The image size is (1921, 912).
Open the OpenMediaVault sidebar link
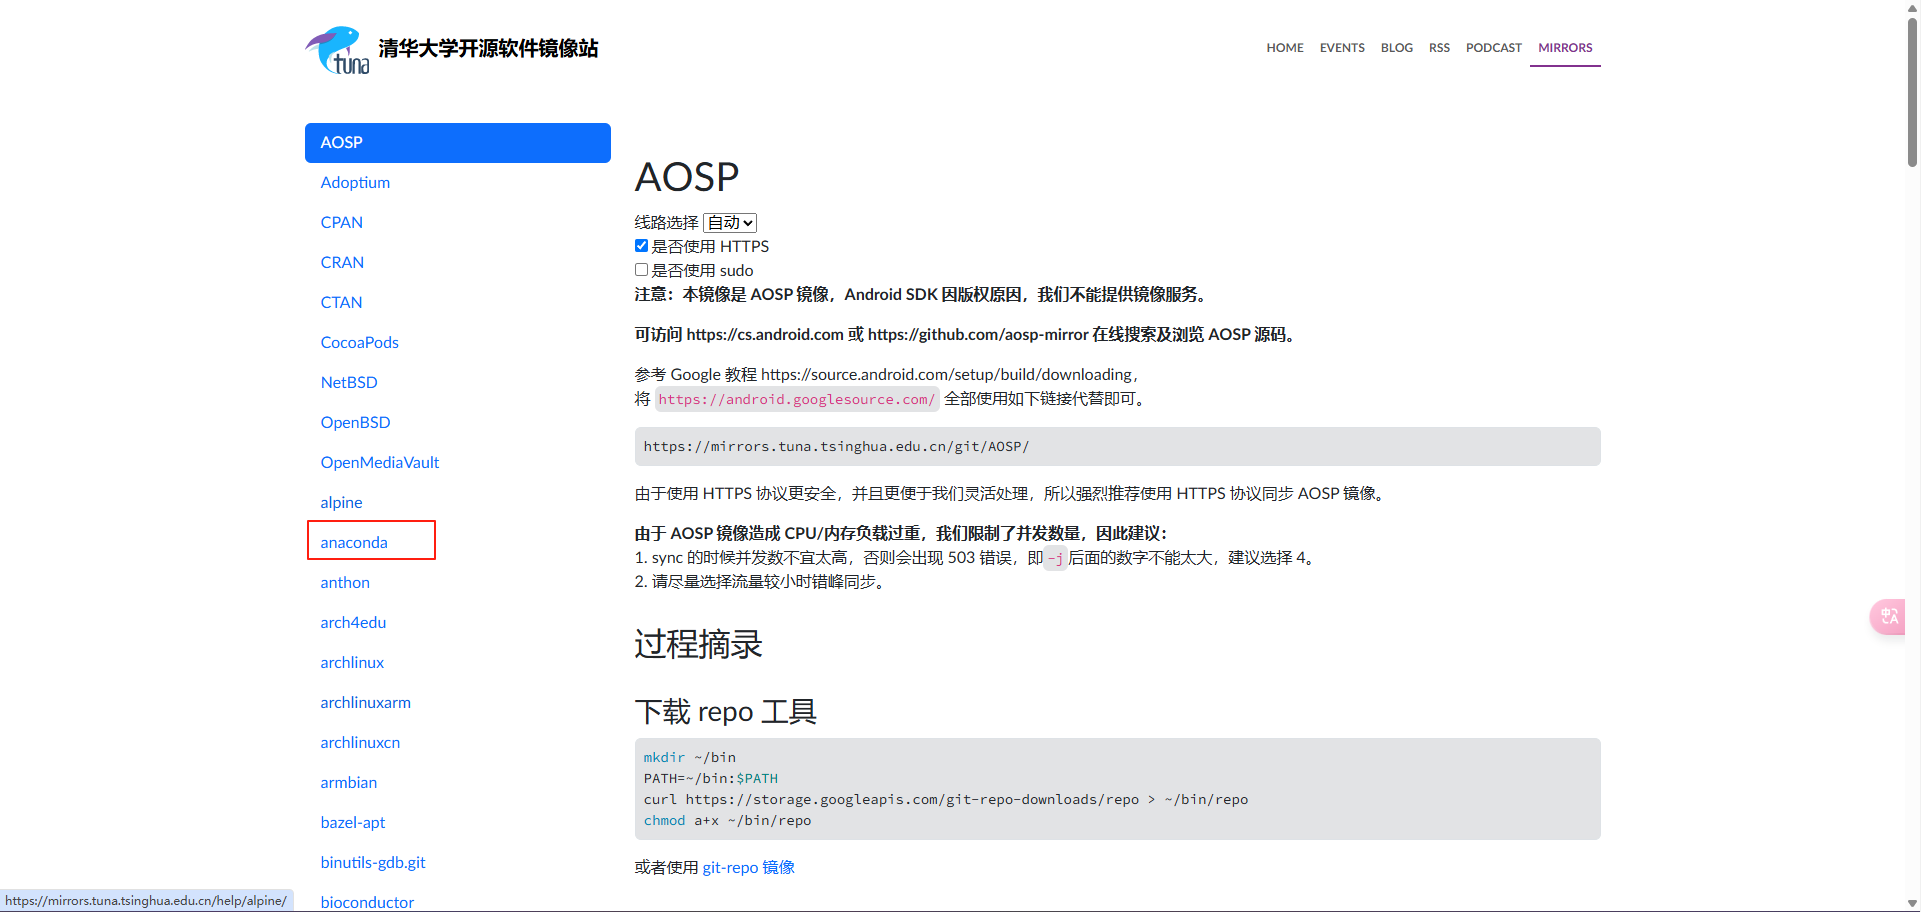click(380, 463)
